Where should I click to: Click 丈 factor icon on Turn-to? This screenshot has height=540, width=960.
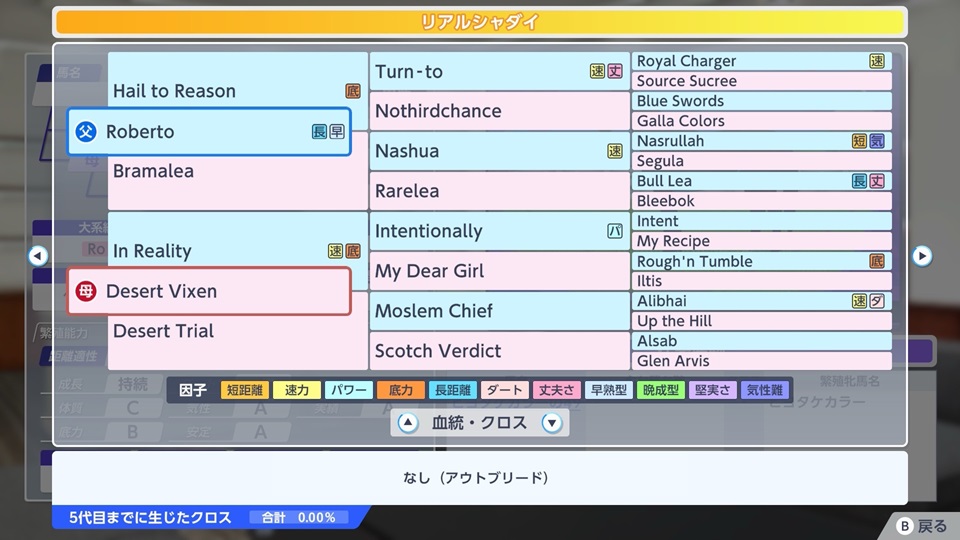(x=615, y=71)
